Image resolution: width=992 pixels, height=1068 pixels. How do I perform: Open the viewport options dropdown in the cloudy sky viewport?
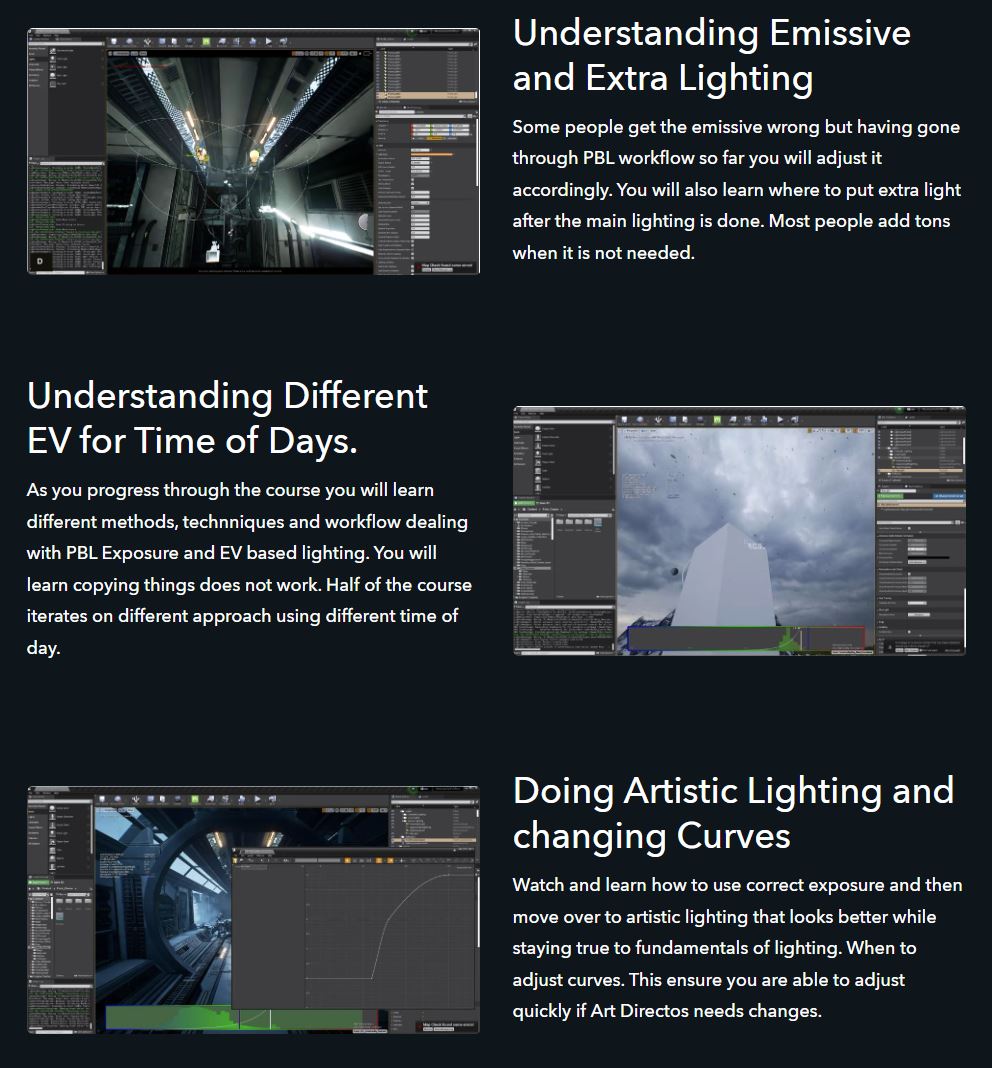tap(622, 432)
